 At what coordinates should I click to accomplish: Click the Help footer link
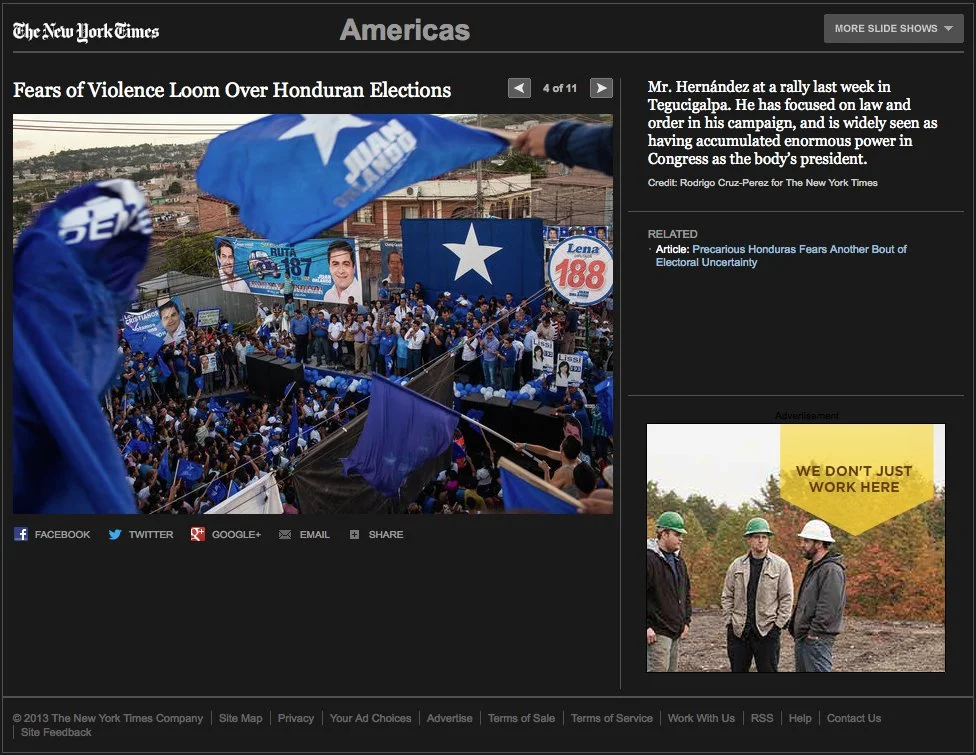tap(800, 718)
